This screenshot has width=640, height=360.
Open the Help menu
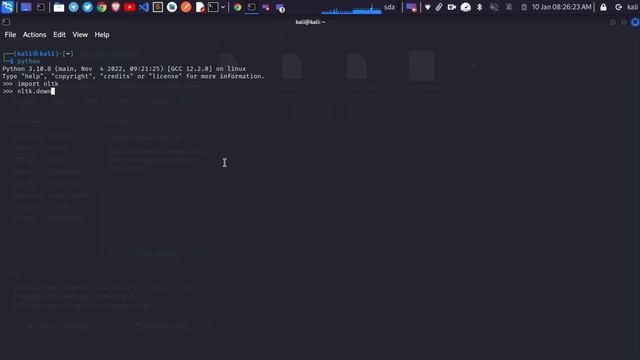tap(102, 35)
